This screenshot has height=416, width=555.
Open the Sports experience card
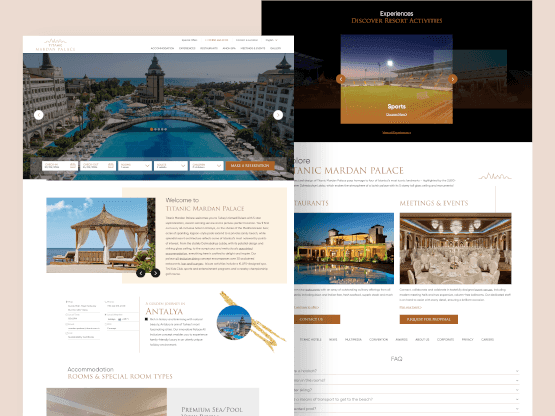(x=396, y=79)
